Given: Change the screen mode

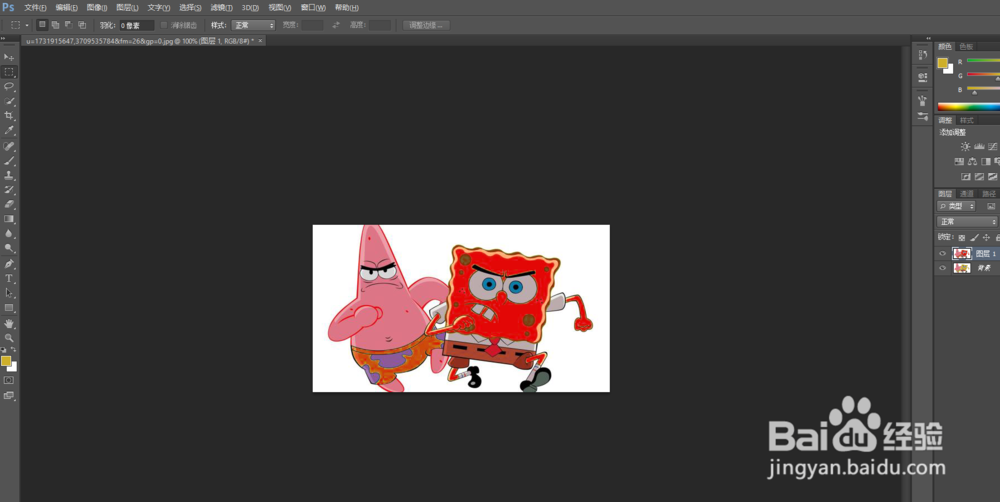Looking at the screenshot, I should pos(9,395).
